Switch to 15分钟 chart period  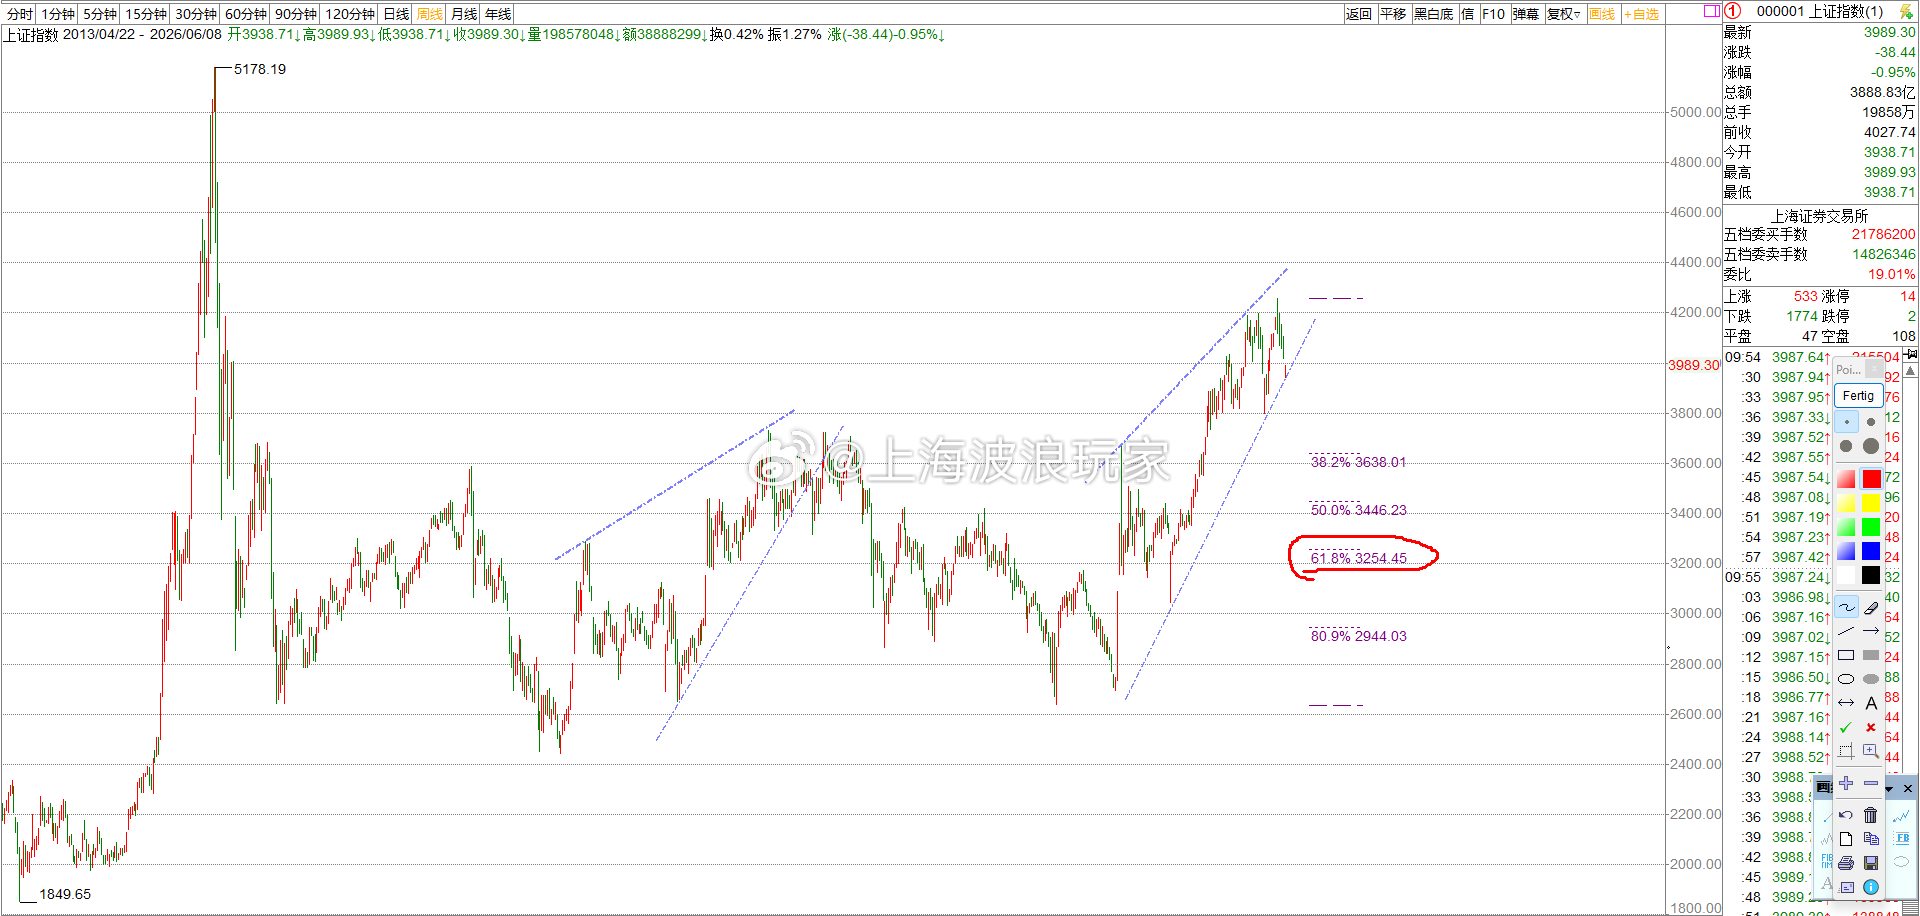click(x=146, y=14)
